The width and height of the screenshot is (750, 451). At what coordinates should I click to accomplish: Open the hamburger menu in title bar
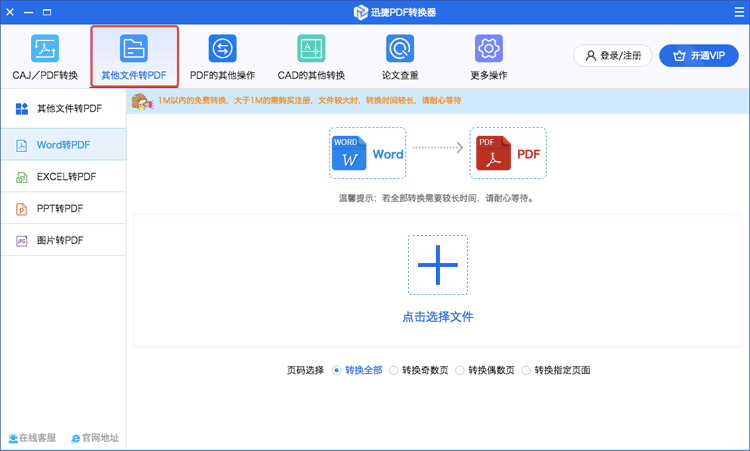coord(739,12)
